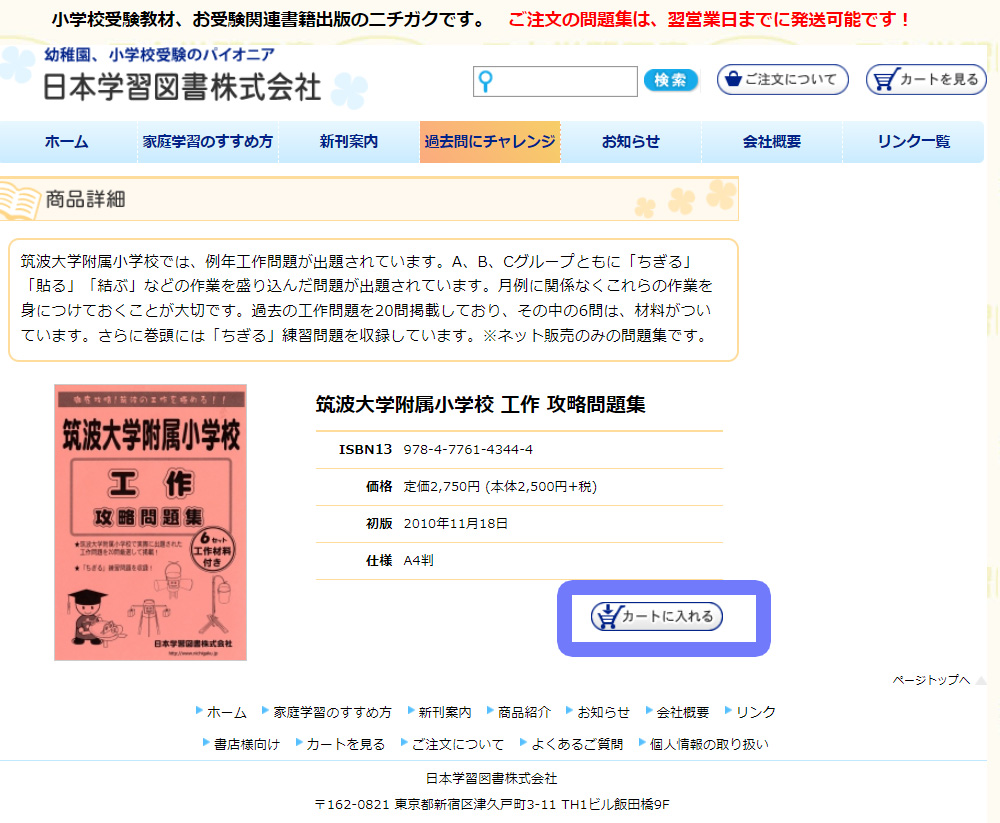Image resolution: width=1000 pixels, height=823 pixels.
Task: Open 会社概要 in the navigation bar
Action: pyautogui.click(x=772, y=142)
